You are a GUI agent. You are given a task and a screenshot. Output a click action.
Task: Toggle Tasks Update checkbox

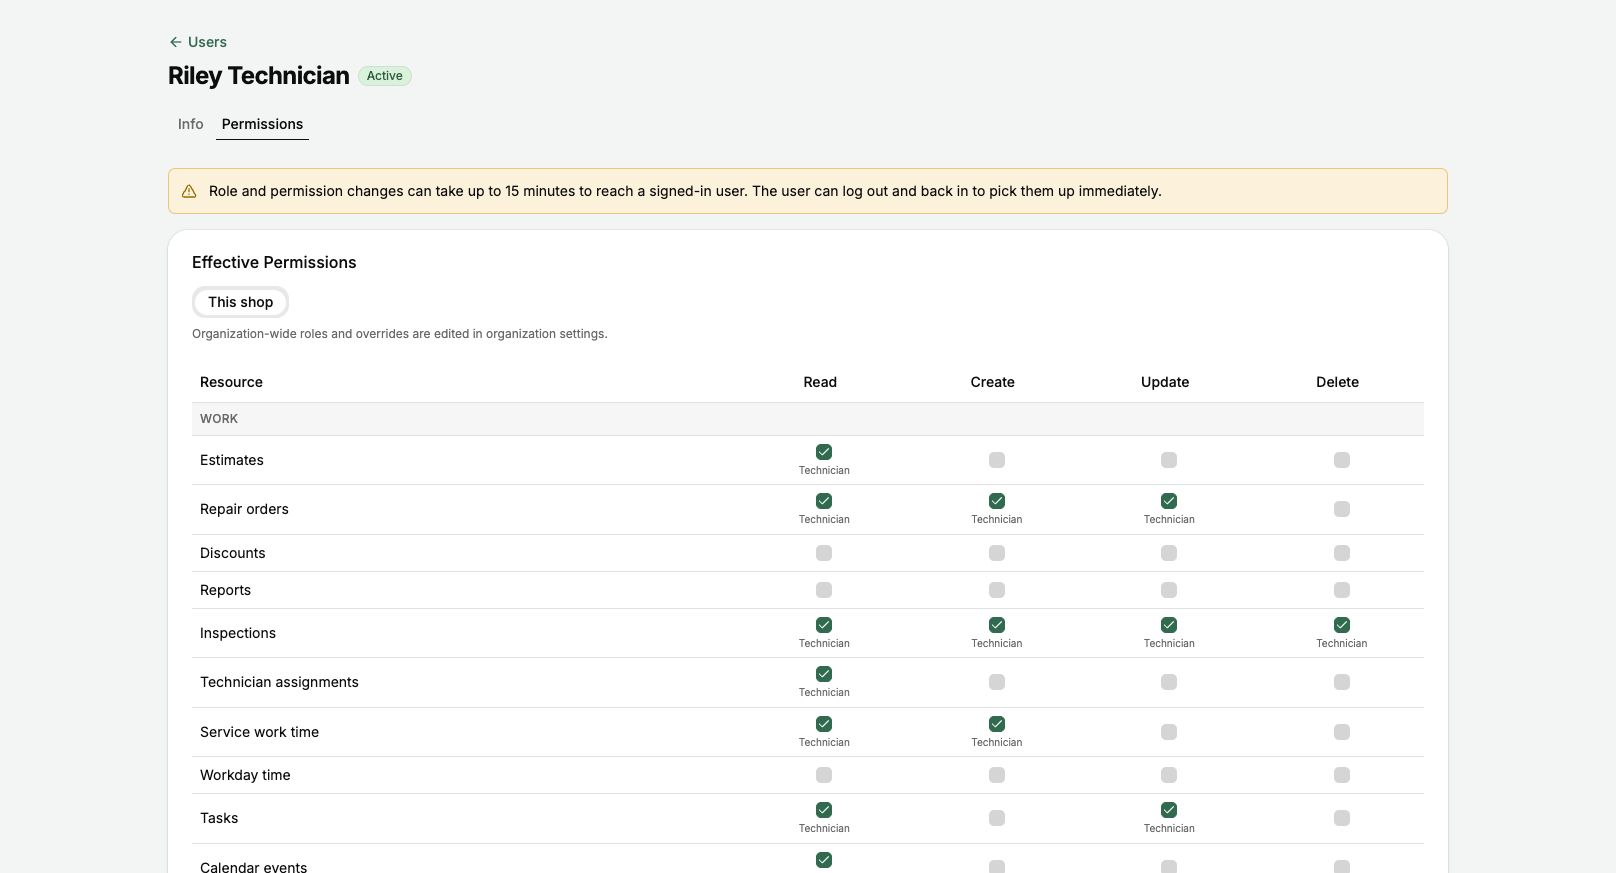point(1169,810)
